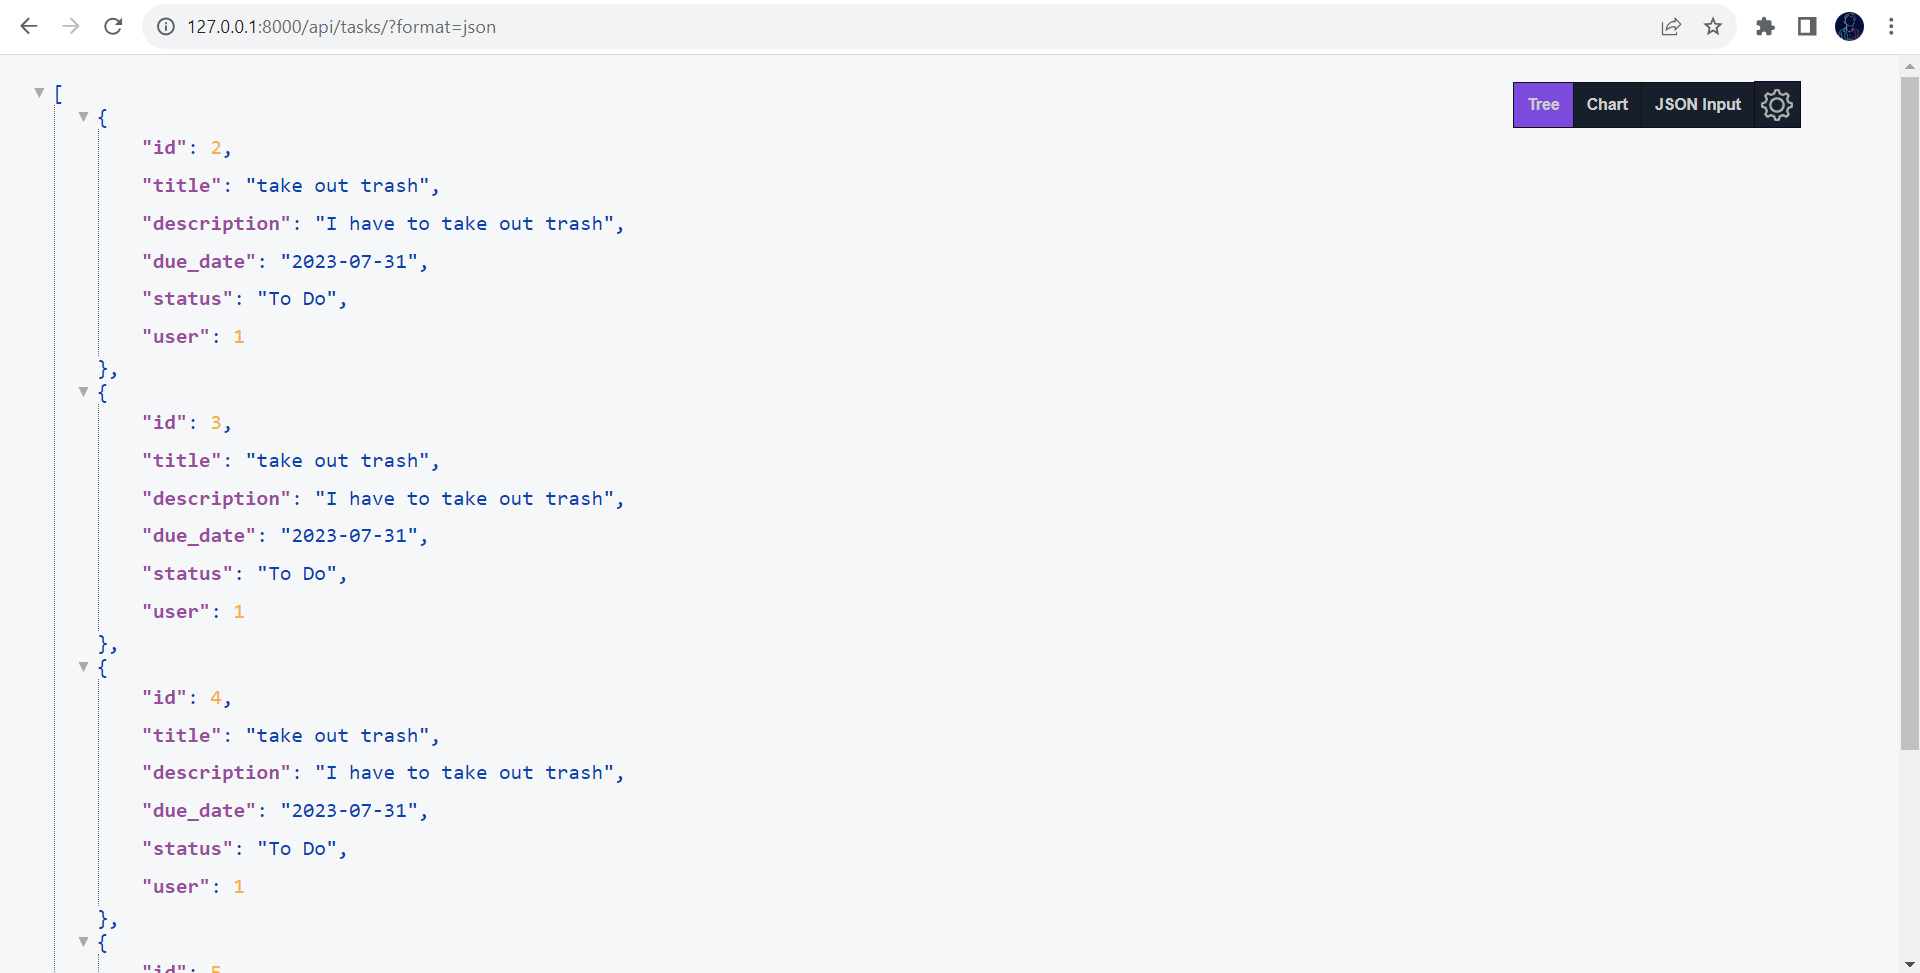Select the Tree view button
Image resolution: width=1920 pixels, height=973 pixels.
(x=1544, y=104)
